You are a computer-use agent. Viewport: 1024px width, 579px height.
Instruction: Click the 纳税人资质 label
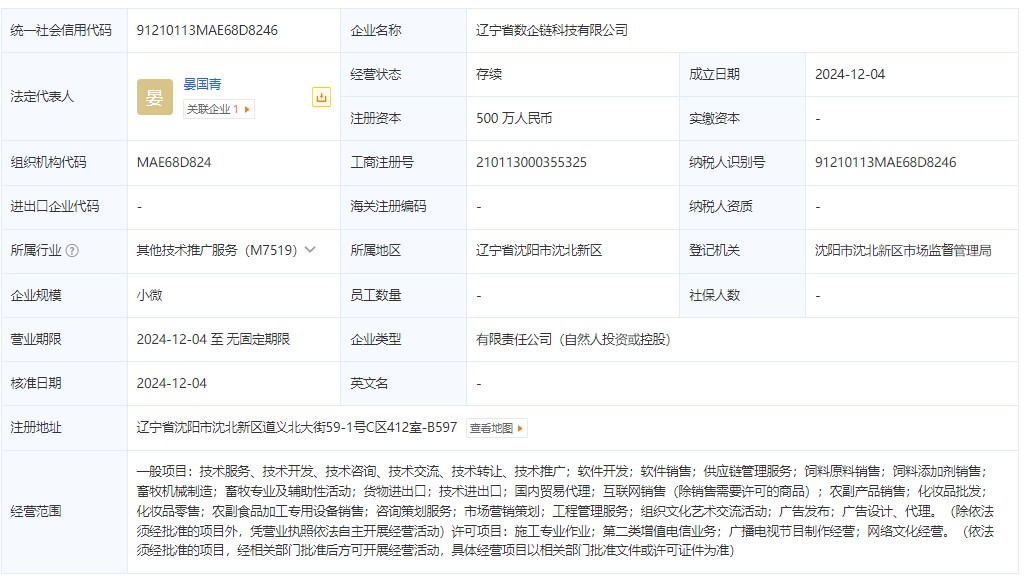click(721, 206)
